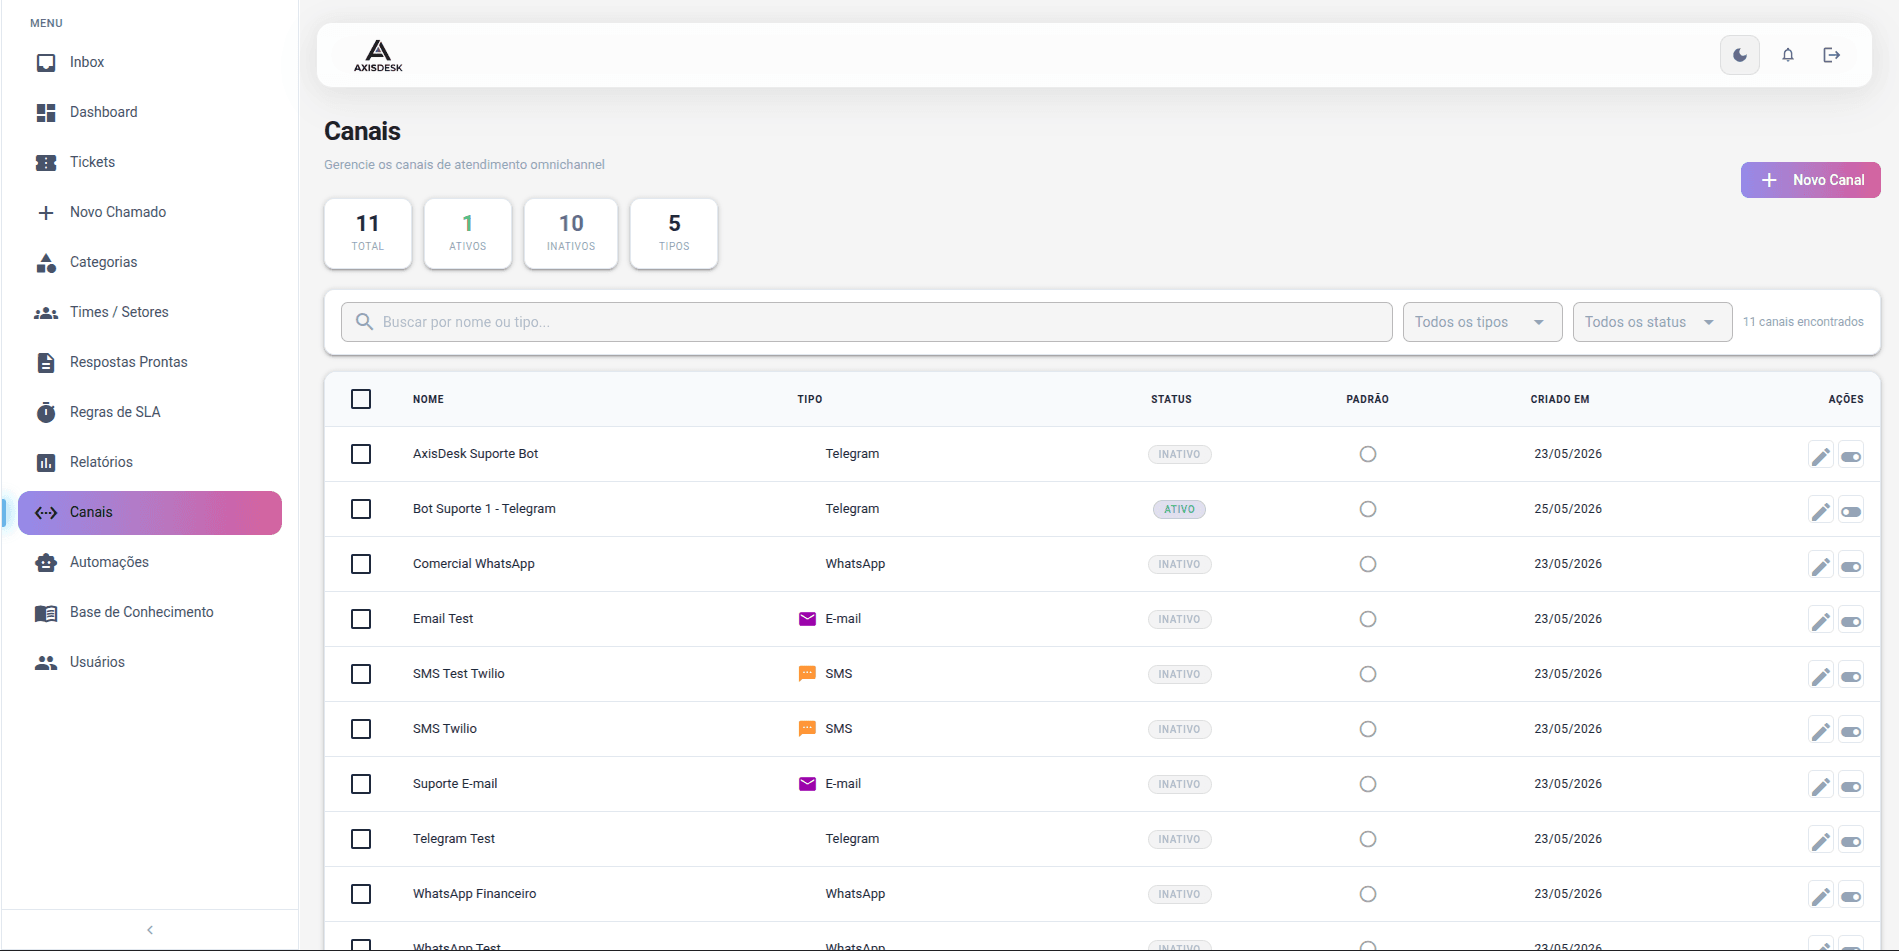Set SMS Twilio as default radio button

(x=1368, y=729)
